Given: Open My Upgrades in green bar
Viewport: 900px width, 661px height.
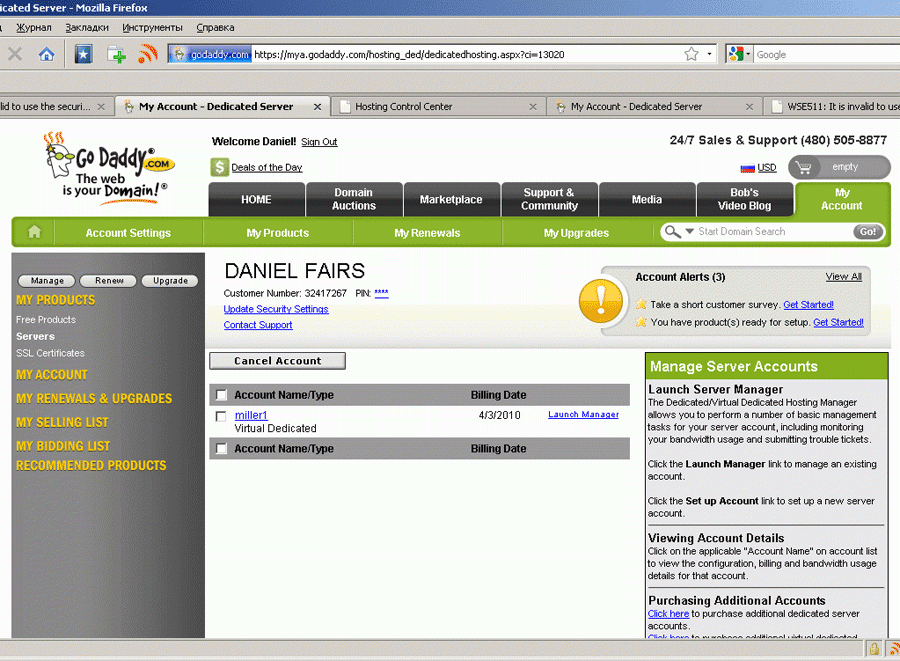Looking at the screenshot, I should click(x=576, y=233).
